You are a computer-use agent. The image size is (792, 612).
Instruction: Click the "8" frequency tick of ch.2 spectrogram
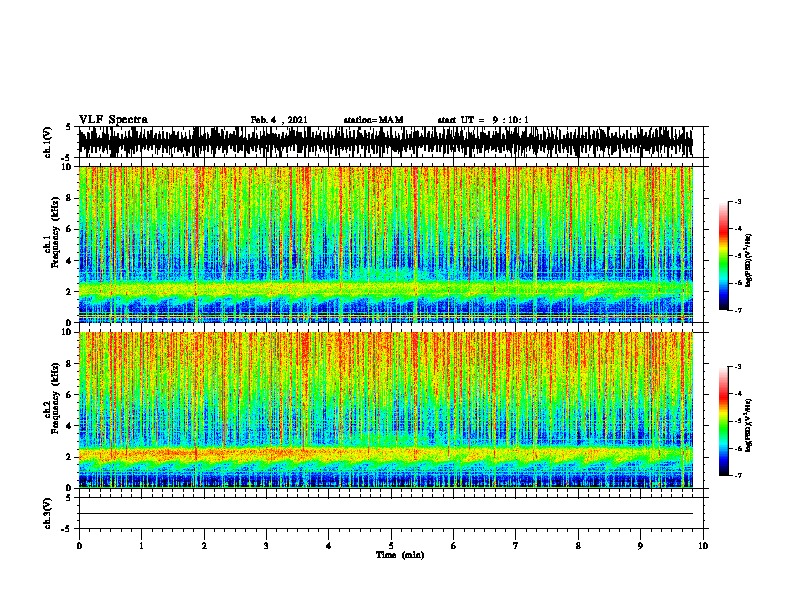coord(70,364)
